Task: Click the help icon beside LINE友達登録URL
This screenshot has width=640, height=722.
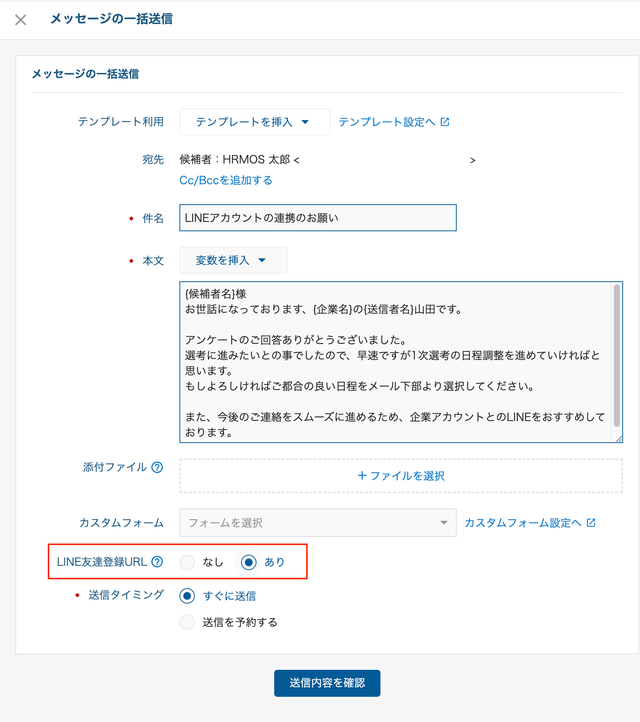Action: point(156,562)
